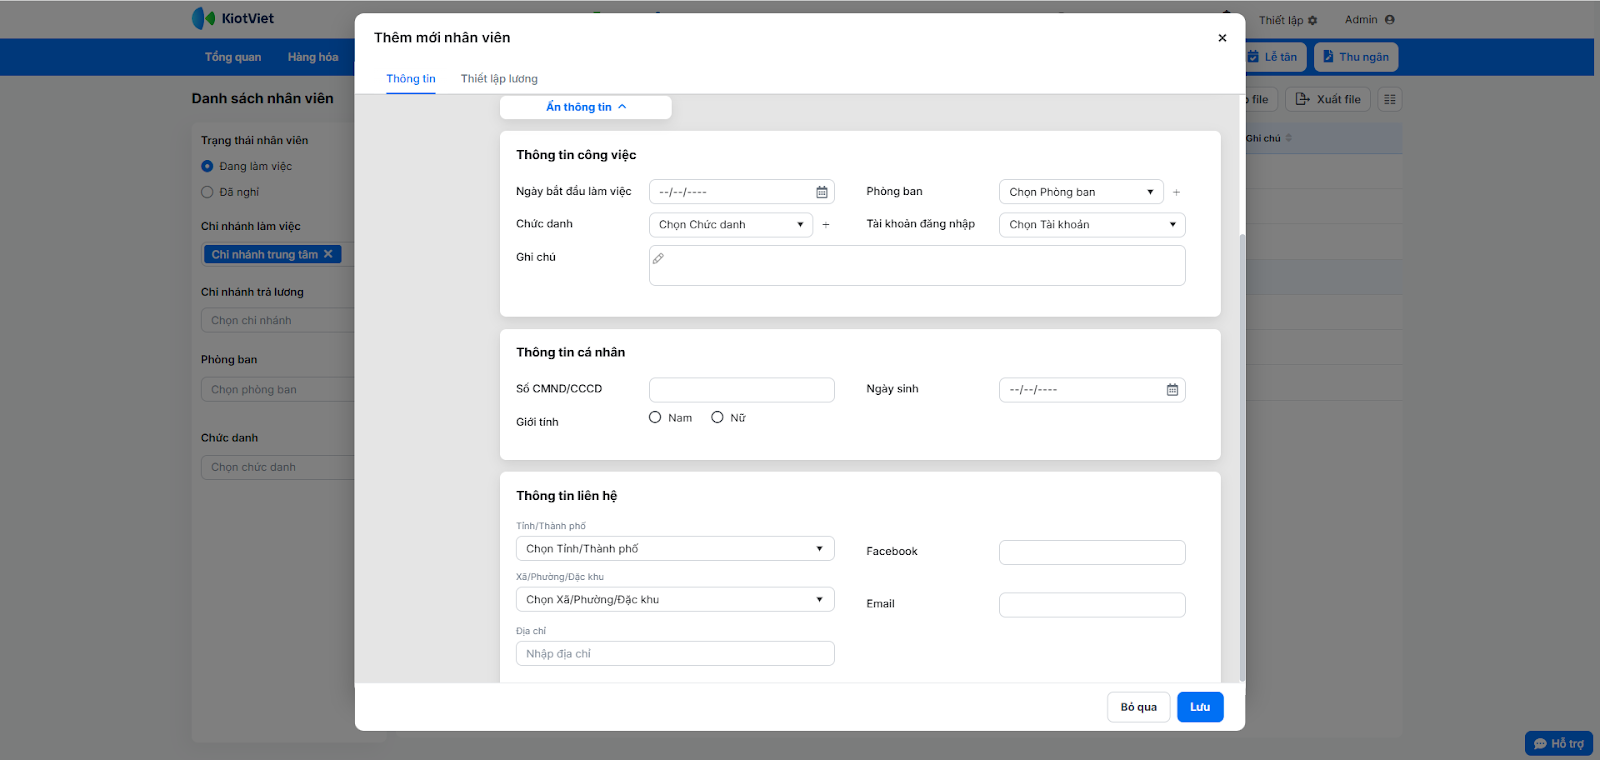Expand Chọn Phòng ban dropdown
The width and height of the screenshot is (1600, 760).
tap(1081, 192)
